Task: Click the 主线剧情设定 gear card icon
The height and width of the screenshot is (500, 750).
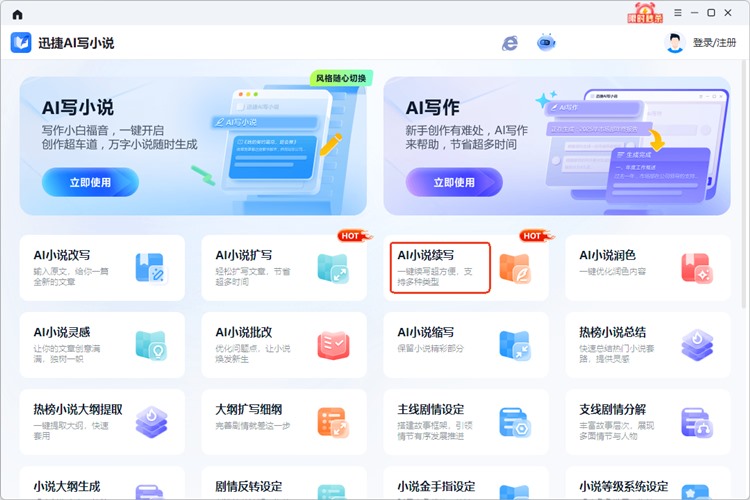Action: (515, 422)
